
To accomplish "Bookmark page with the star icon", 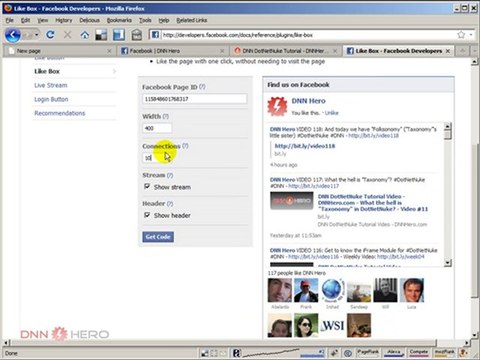I will 461,34.
